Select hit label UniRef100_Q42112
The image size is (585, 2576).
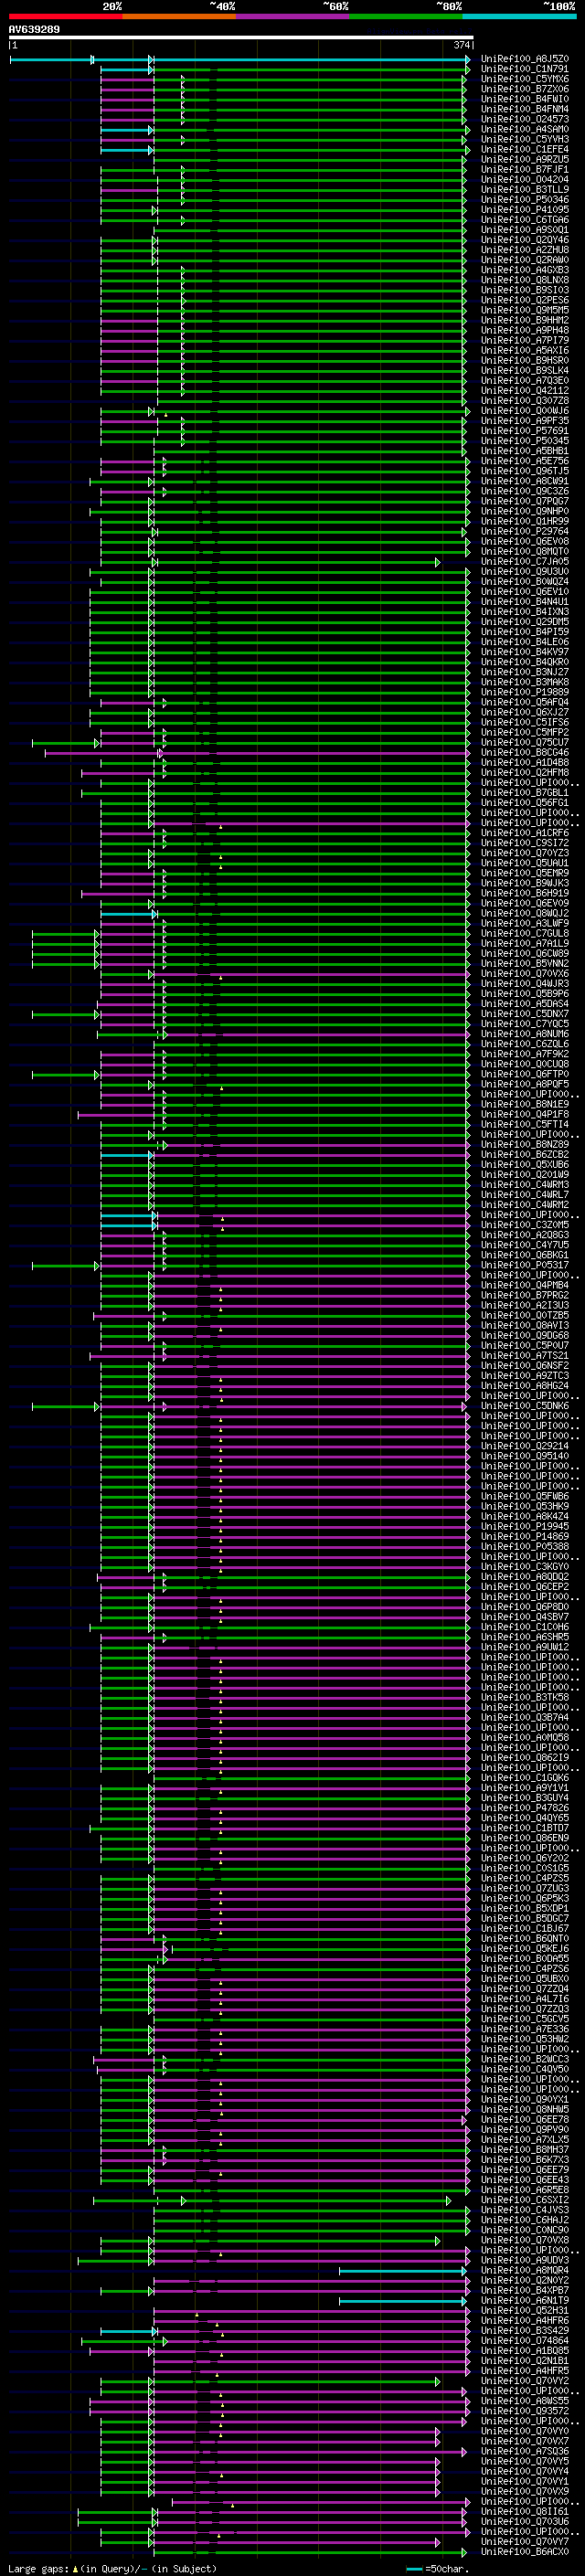pos(525,391)
